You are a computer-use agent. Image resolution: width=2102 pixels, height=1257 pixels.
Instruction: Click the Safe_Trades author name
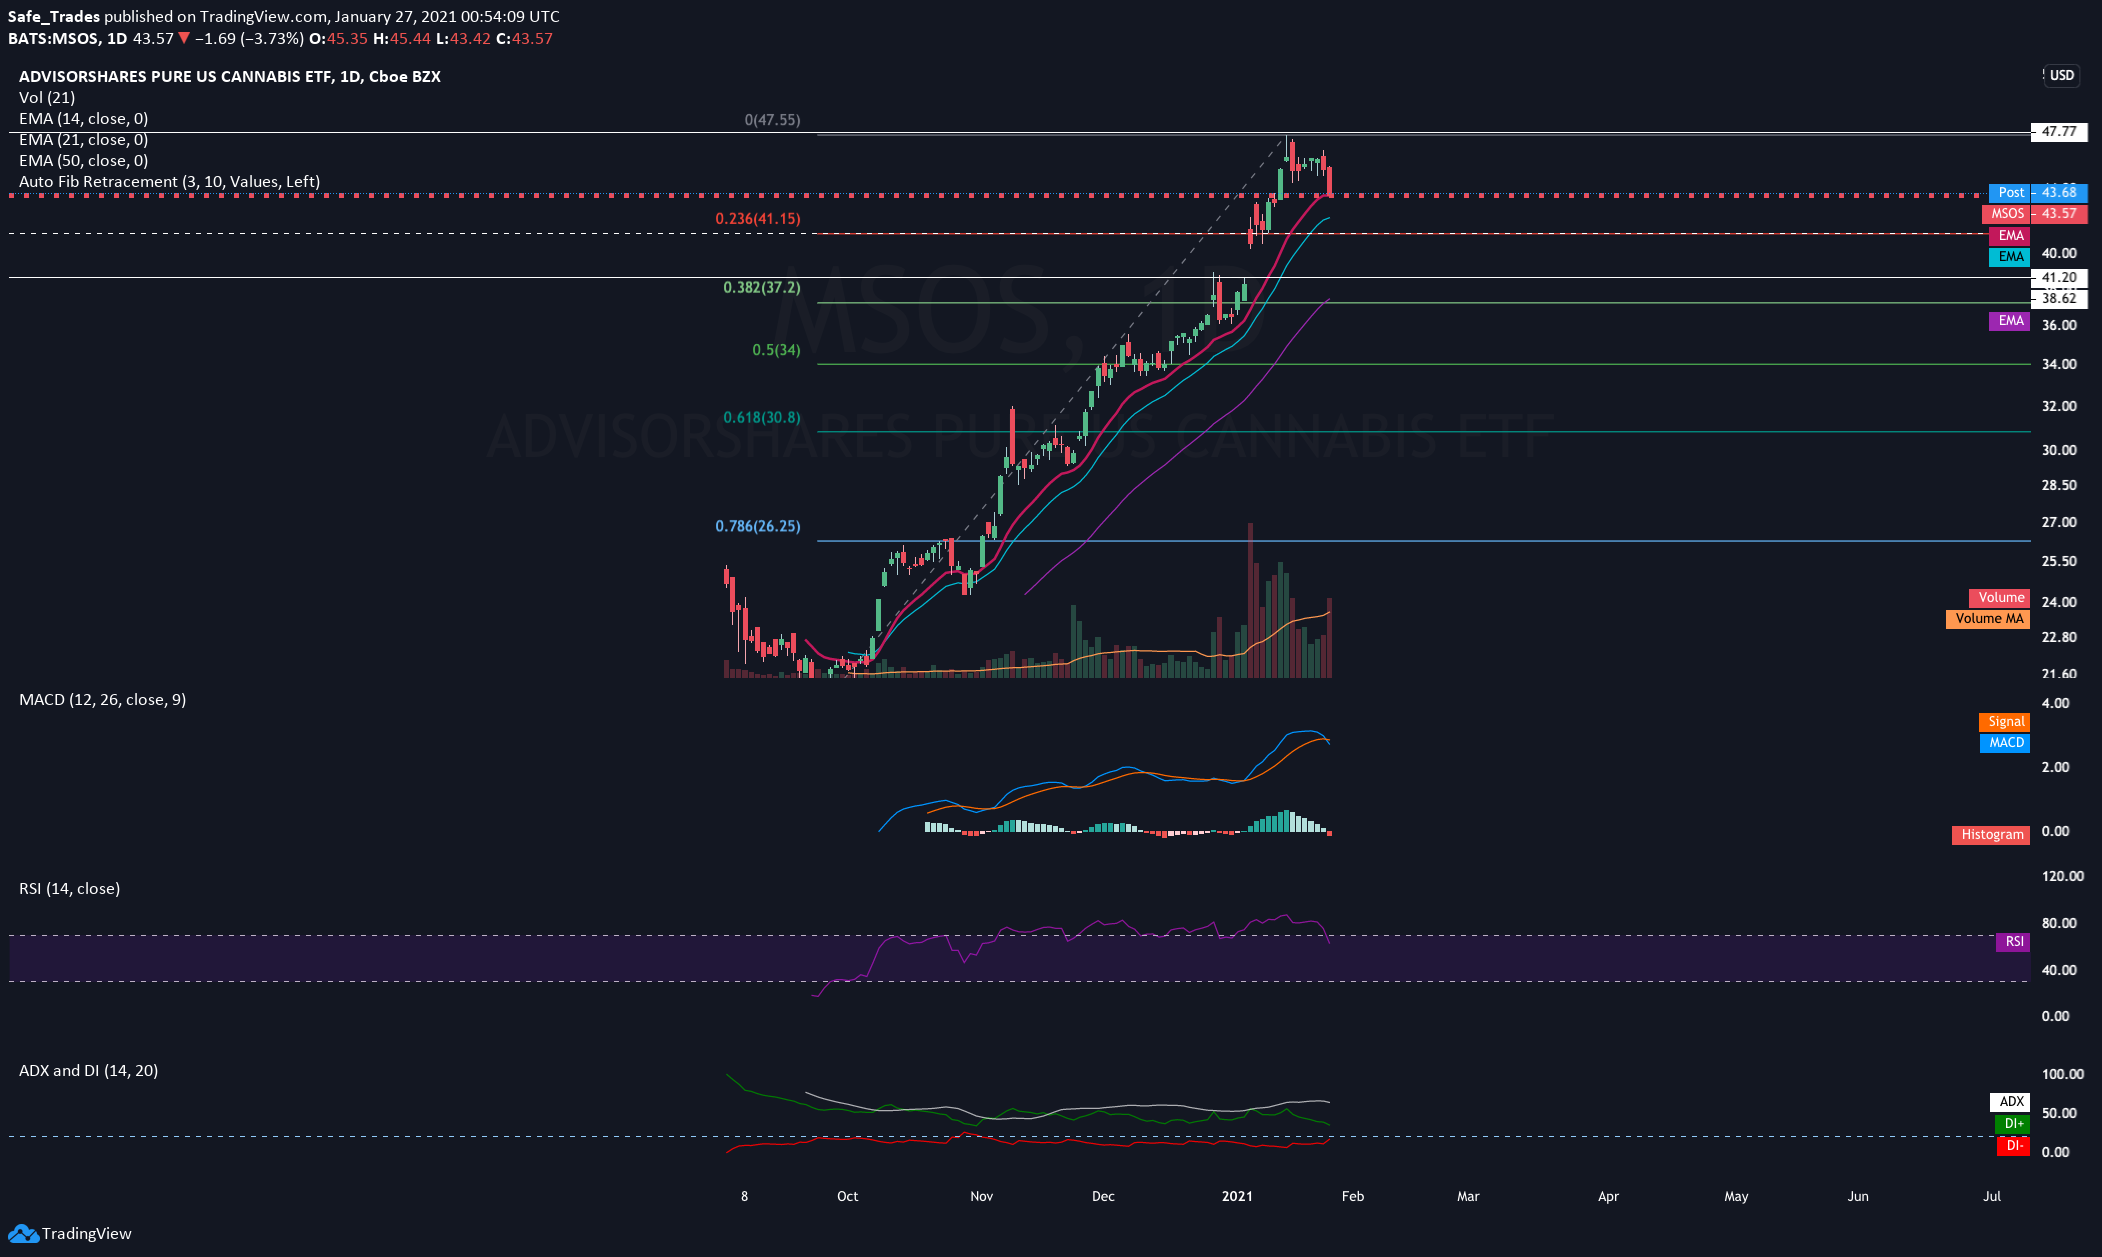[x=54, y=17]
